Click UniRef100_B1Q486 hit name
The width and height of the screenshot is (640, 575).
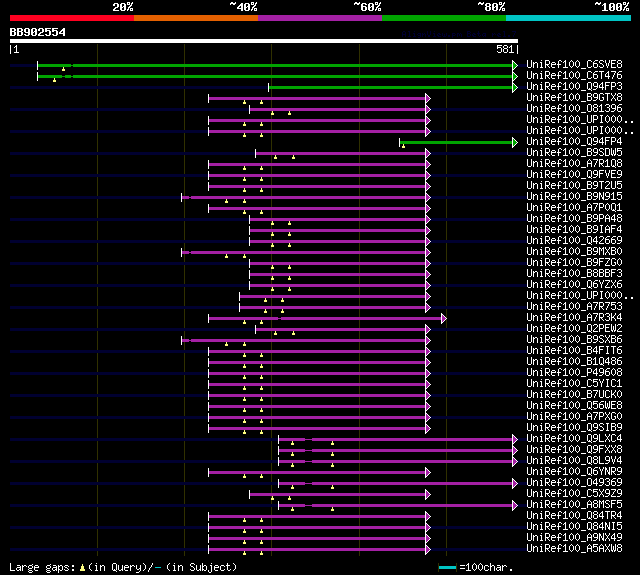(574, 362)
